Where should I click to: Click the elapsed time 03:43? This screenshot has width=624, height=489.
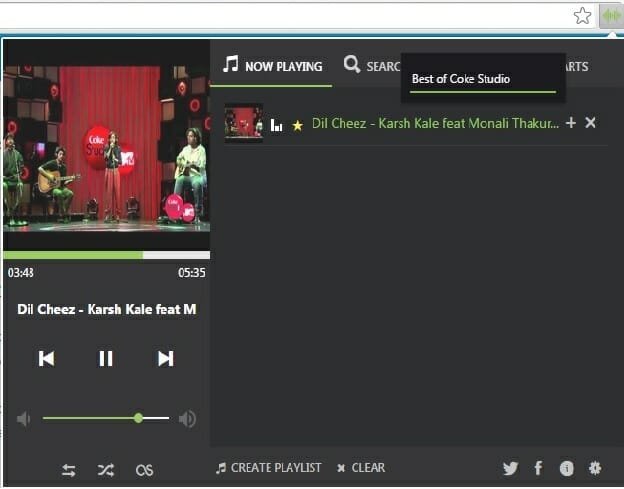[21, 273]
